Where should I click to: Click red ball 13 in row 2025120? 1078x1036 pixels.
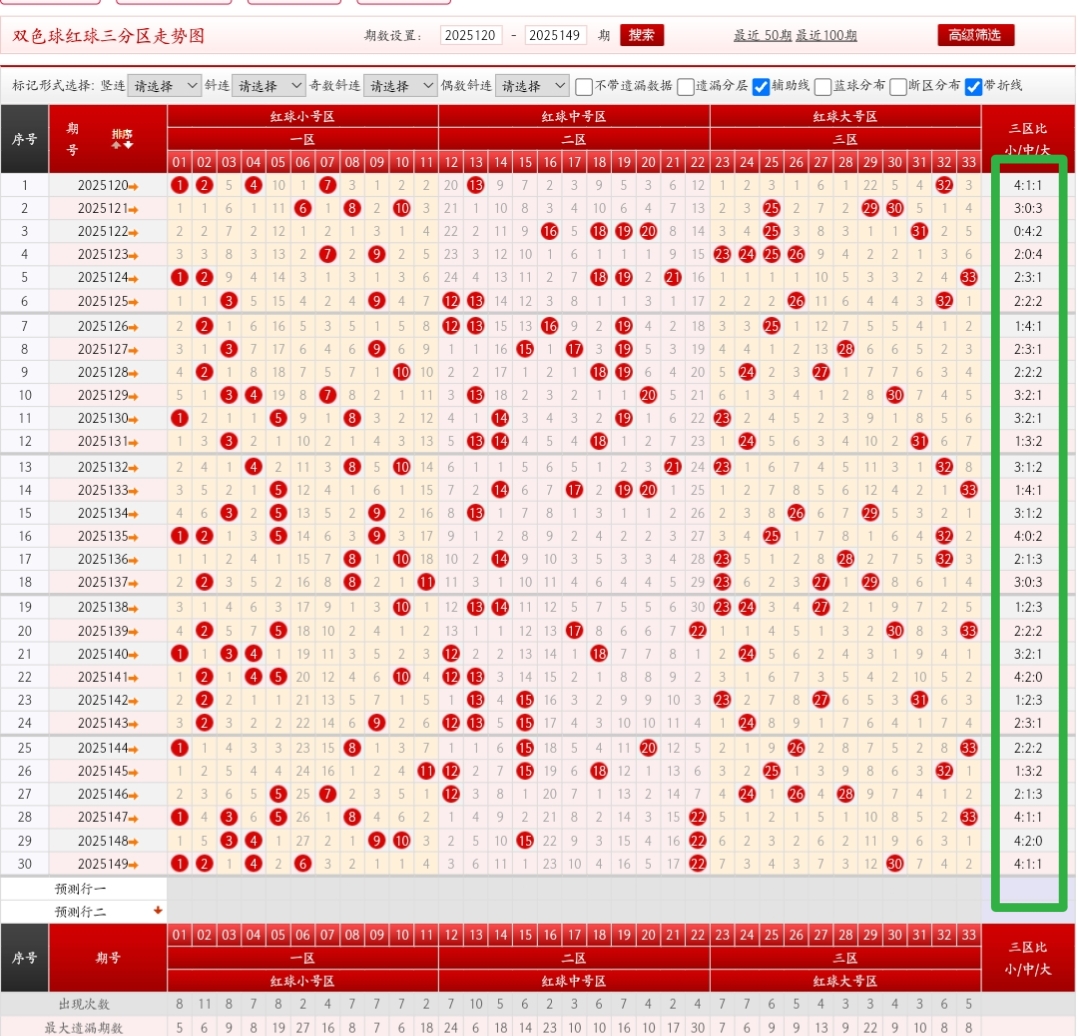[x=476, y=185]
